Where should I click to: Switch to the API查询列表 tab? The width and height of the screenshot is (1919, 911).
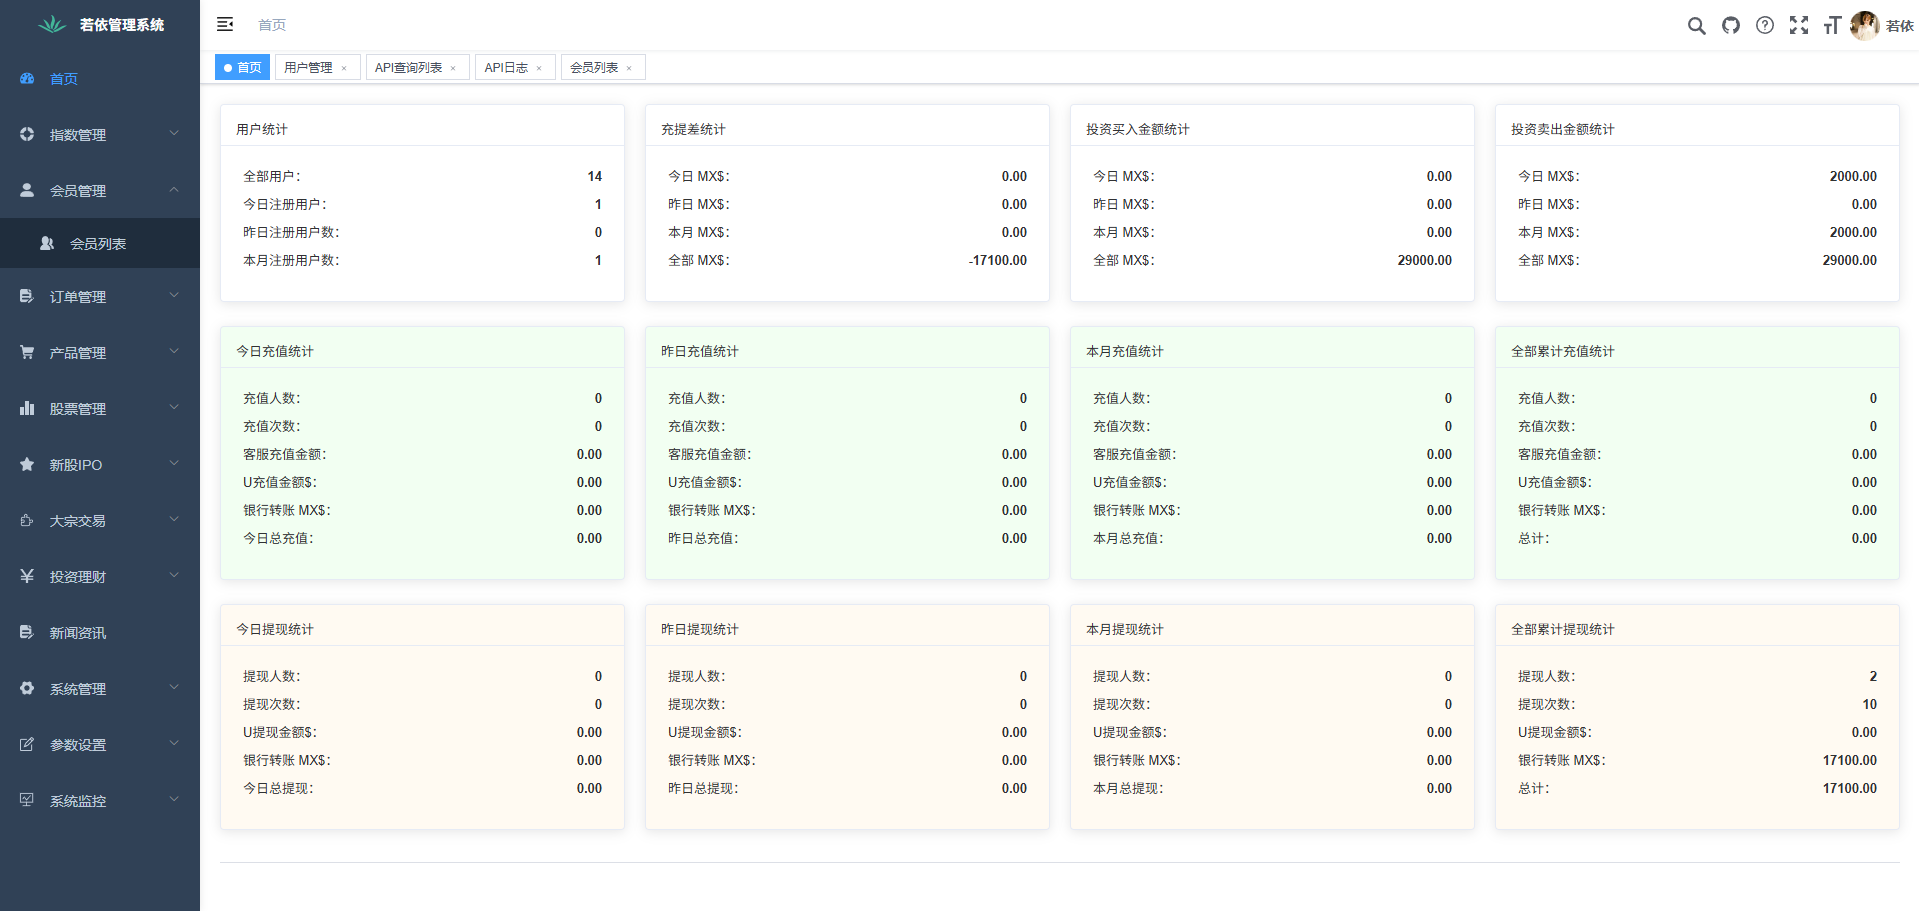pos(408,68)
